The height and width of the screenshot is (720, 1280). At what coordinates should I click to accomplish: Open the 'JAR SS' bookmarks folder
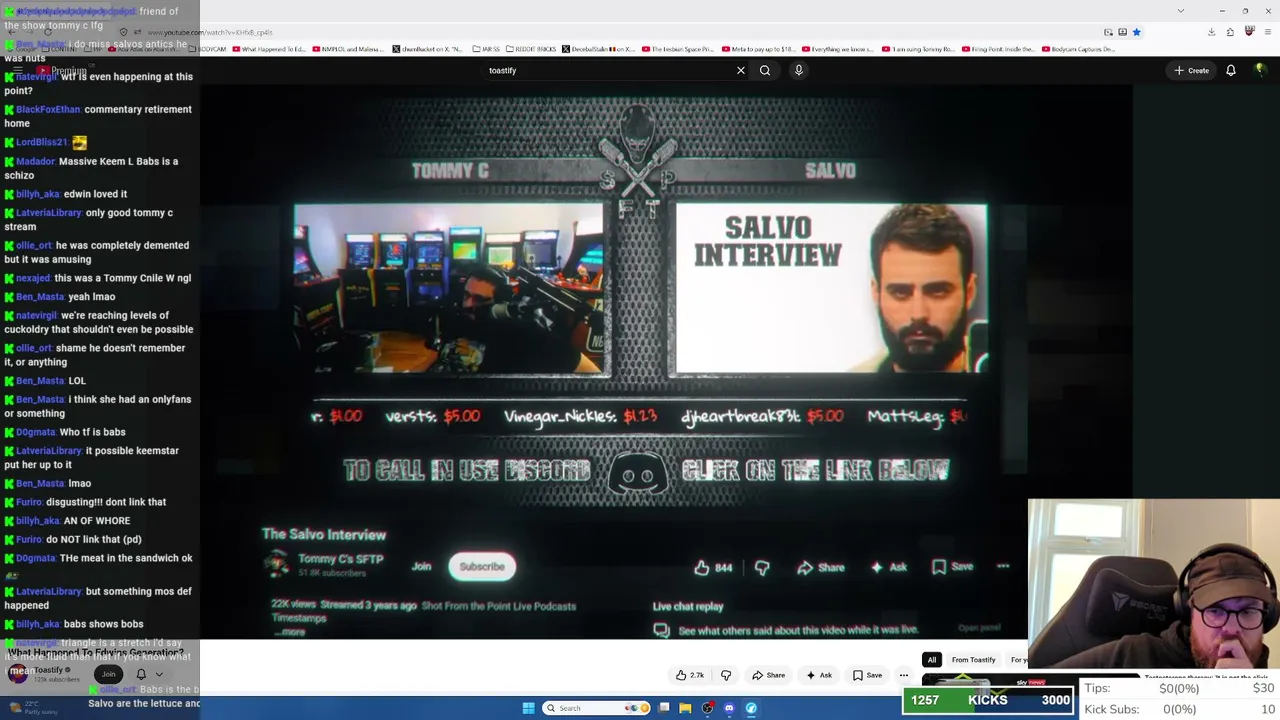(487, 49)
